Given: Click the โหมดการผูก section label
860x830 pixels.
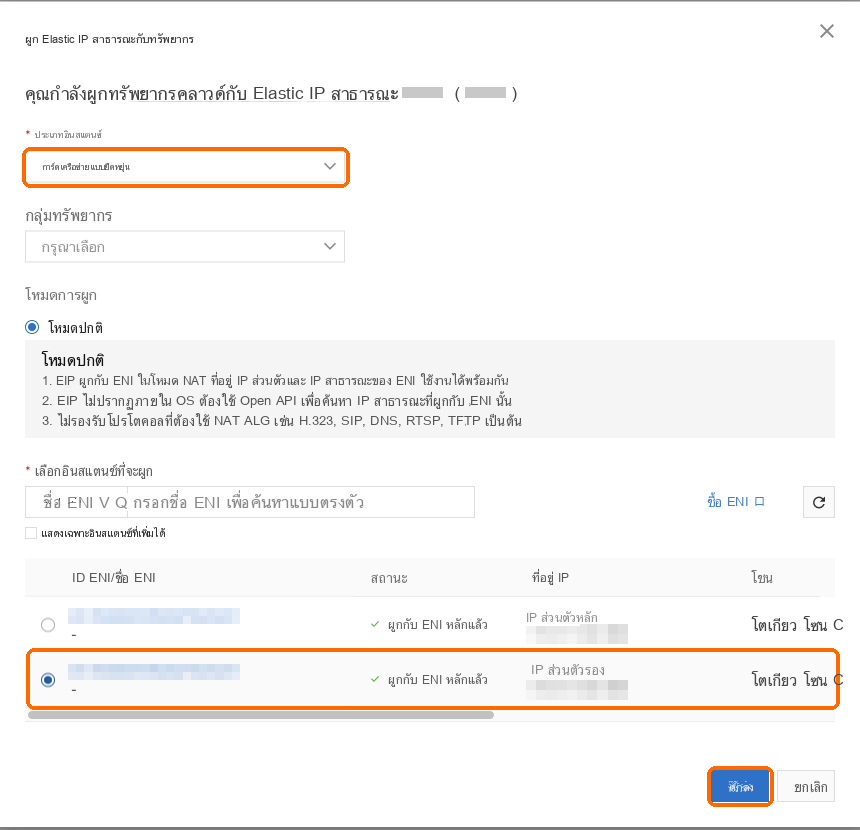Looking at the screenshot, I should coord(61,295).
